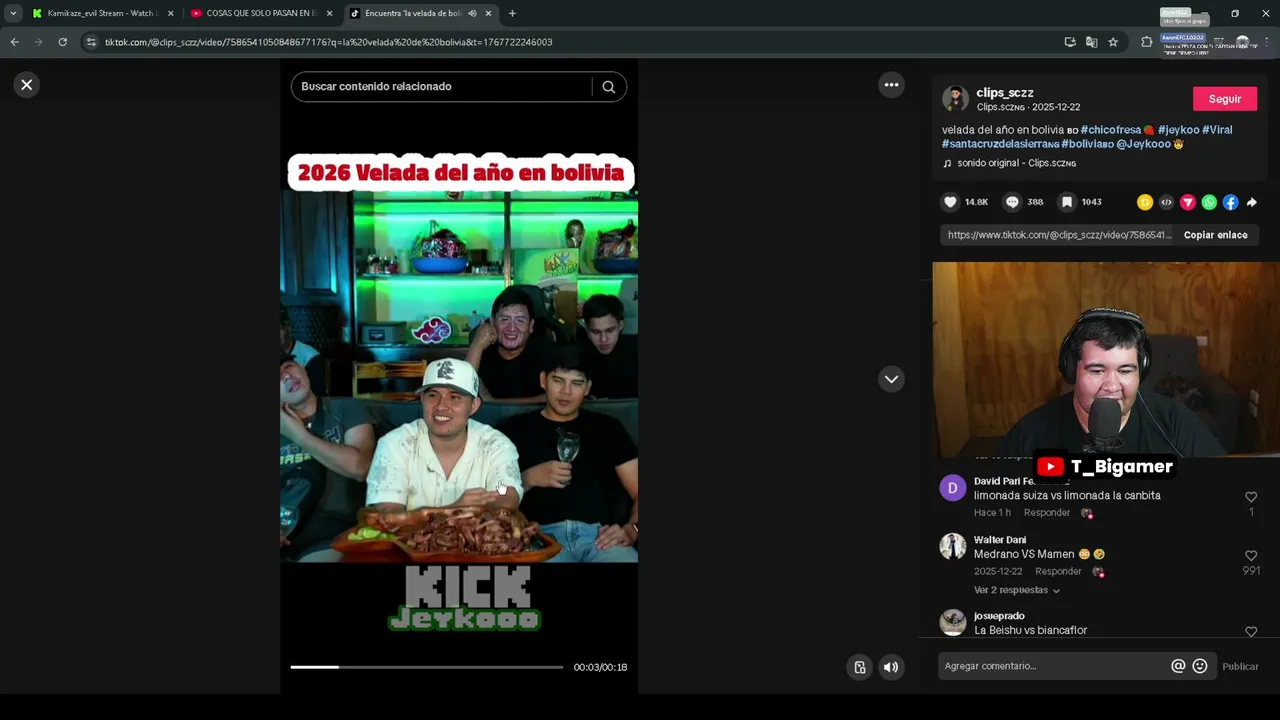The height and width of the screenshot is (720, 1280).
Task: Click the search magnifier in related content bar
Action: click(x=608, y=87)
